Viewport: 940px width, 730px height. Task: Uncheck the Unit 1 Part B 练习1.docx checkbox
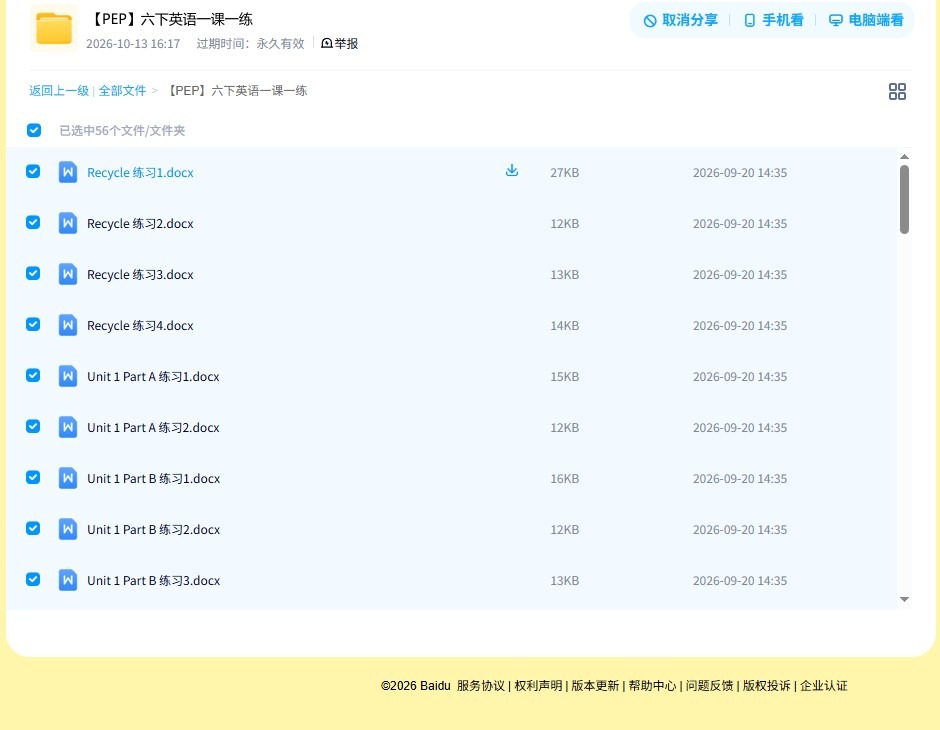pyautogui.click(x=33, y=477)
